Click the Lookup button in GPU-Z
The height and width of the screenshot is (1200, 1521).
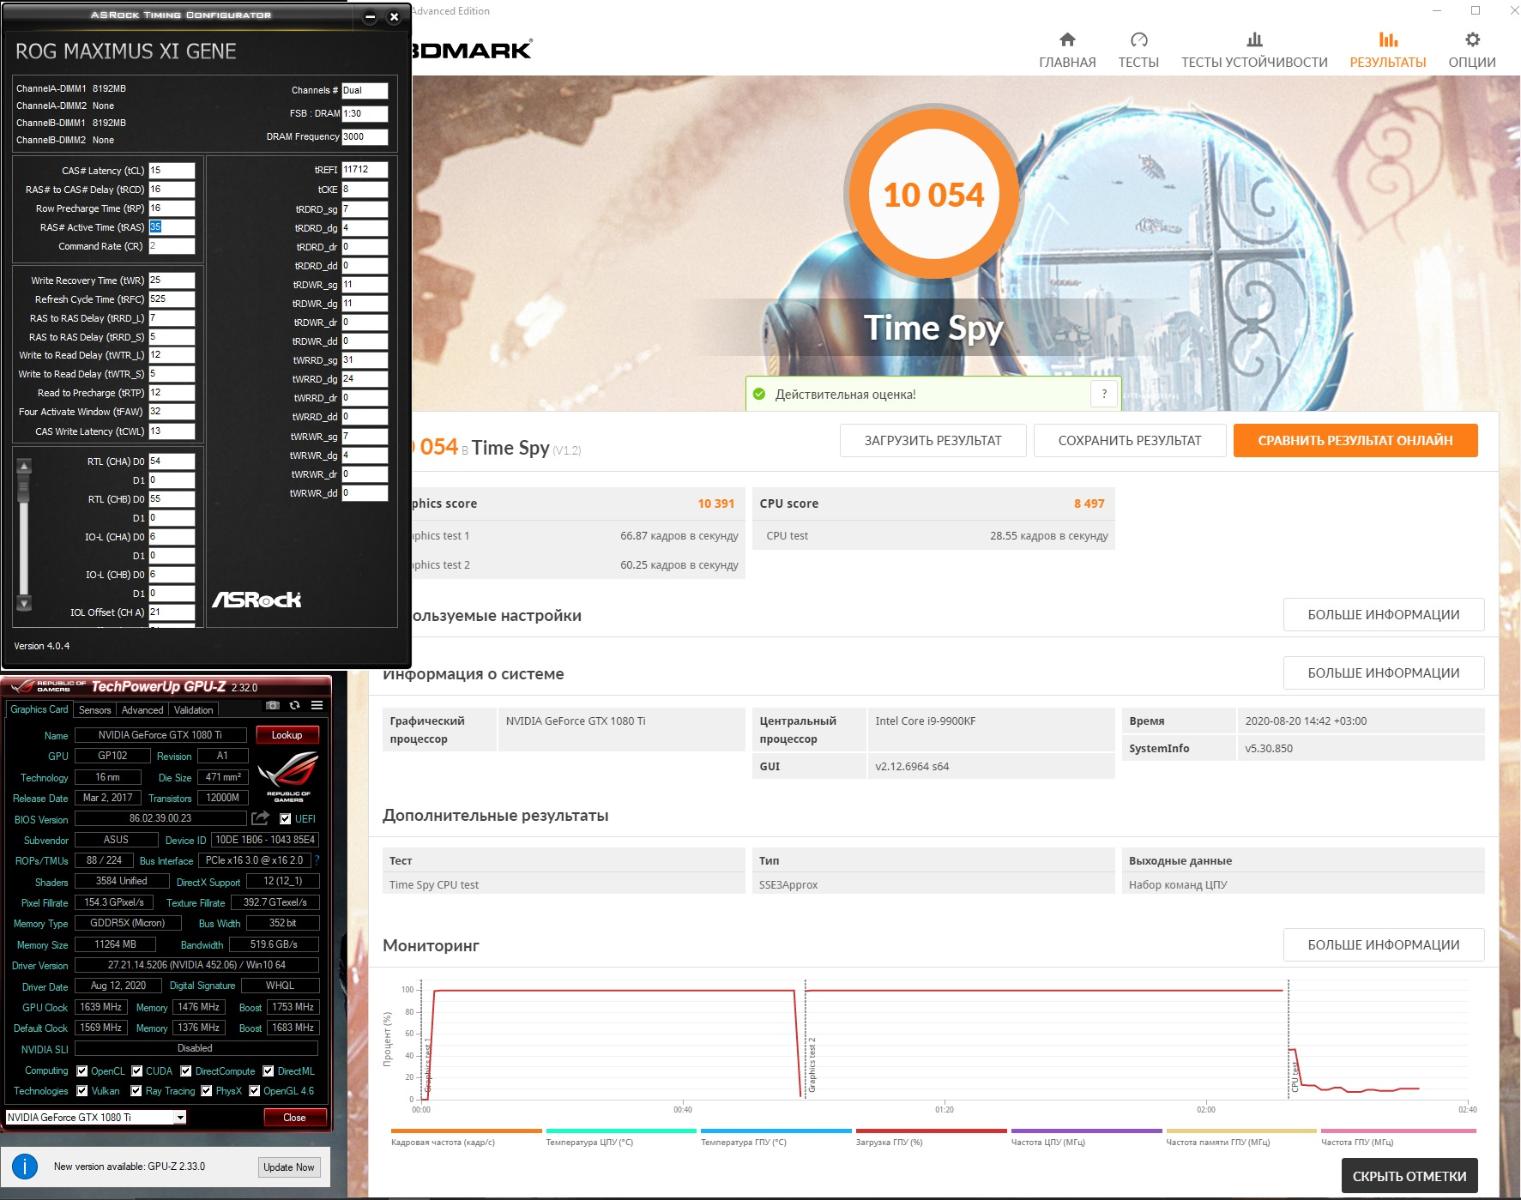[x=287, y=735]
